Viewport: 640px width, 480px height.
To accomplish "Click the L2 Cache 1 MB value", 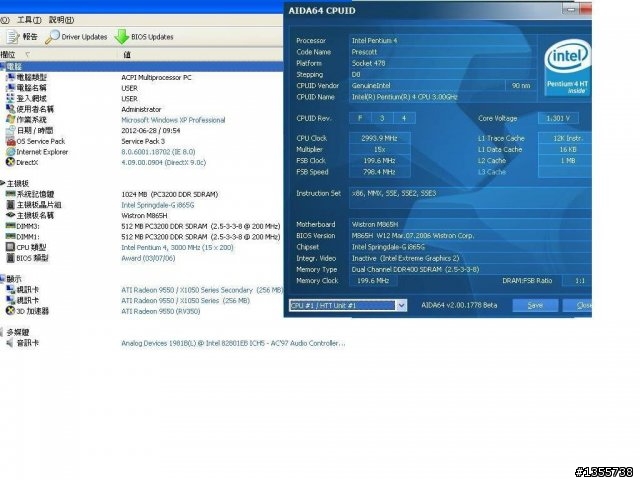I will [567, 161].
